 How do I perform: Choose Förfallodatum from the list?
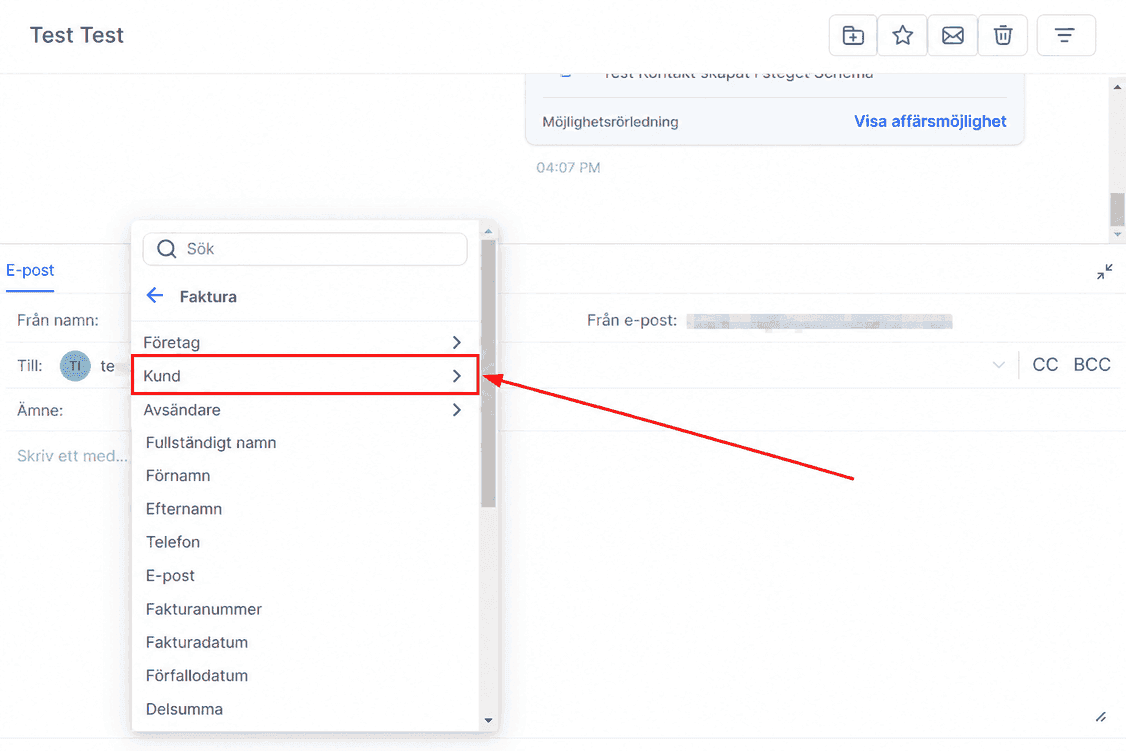coord(197,676)
